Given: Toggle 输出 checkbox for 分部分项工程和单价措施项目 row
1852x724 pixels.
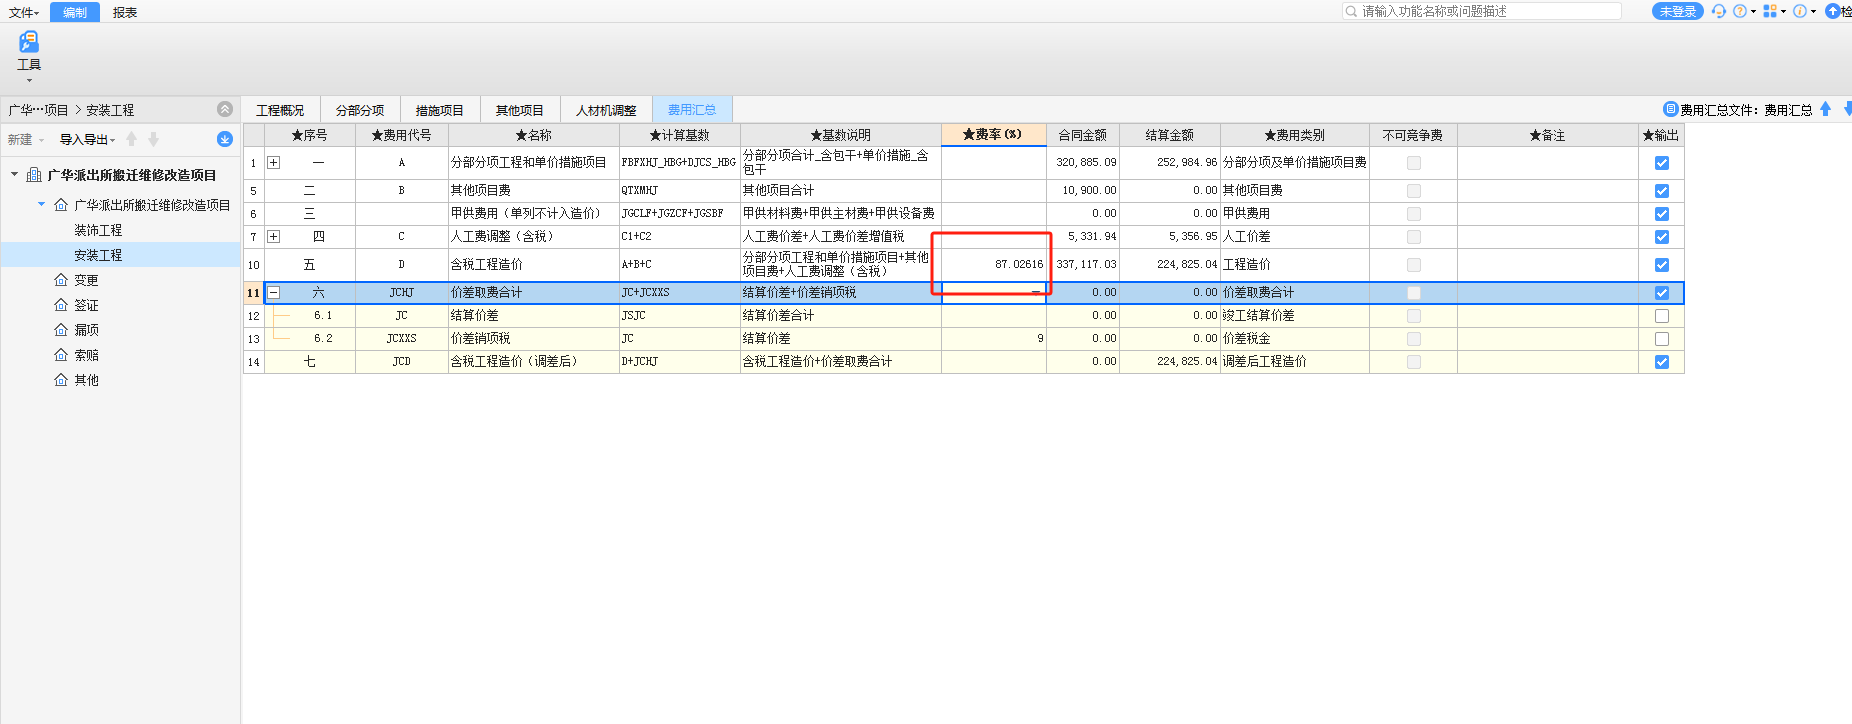Looking at the screenshot, I should tap(1662, 163).
